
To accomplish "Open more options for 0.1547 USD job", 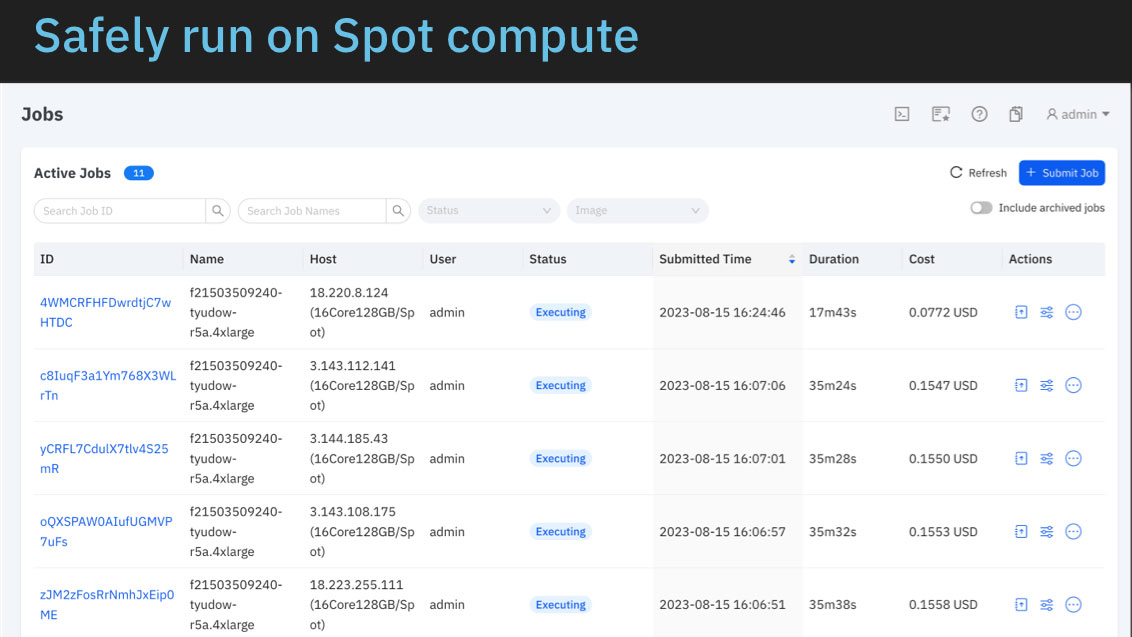I will click(x=1074, y=385).
